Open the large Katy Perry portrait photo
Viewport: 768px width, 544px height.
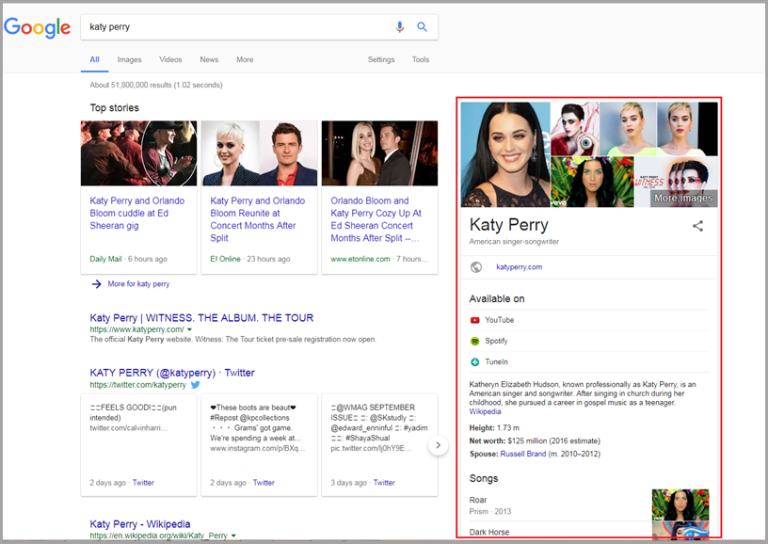tap(505, 154)
